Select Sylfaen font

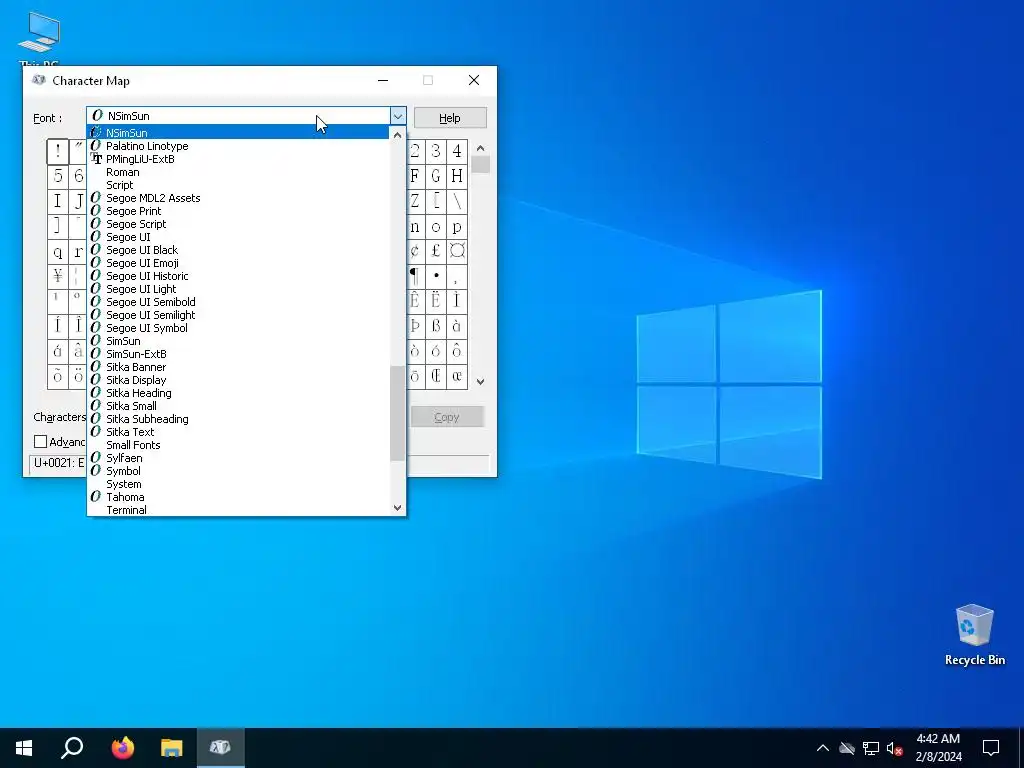point(238,458)
